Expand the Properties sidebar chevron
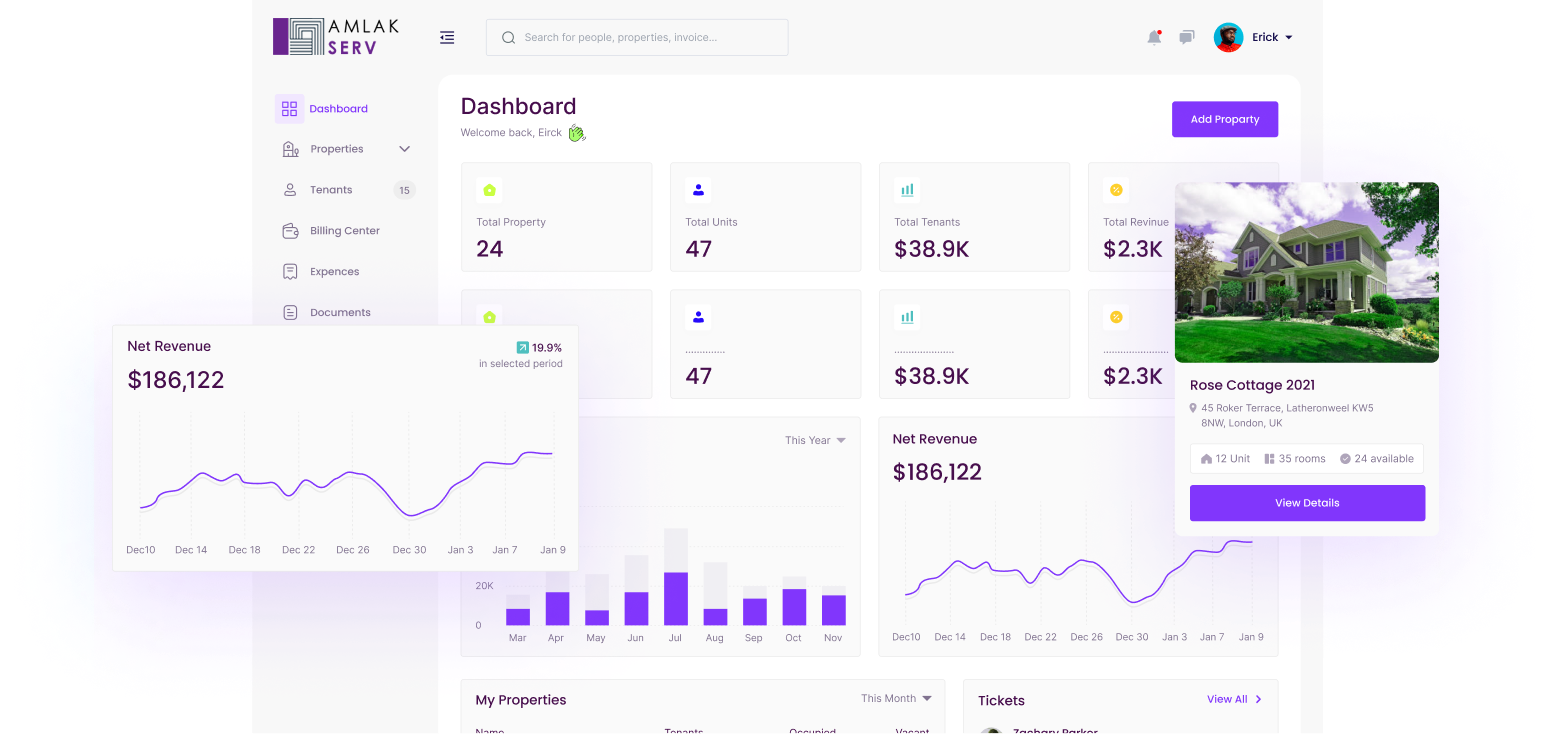 click(404, 149)
